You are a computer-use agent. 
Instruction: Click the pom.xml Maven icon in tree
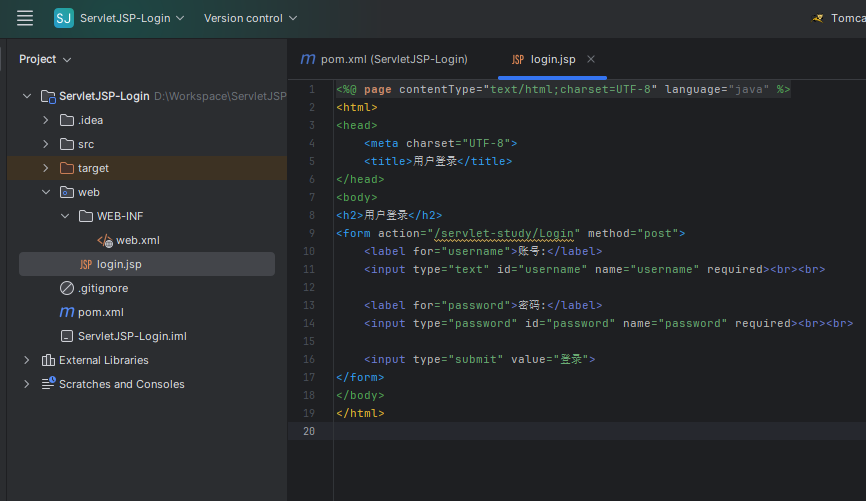pos(67,312)
